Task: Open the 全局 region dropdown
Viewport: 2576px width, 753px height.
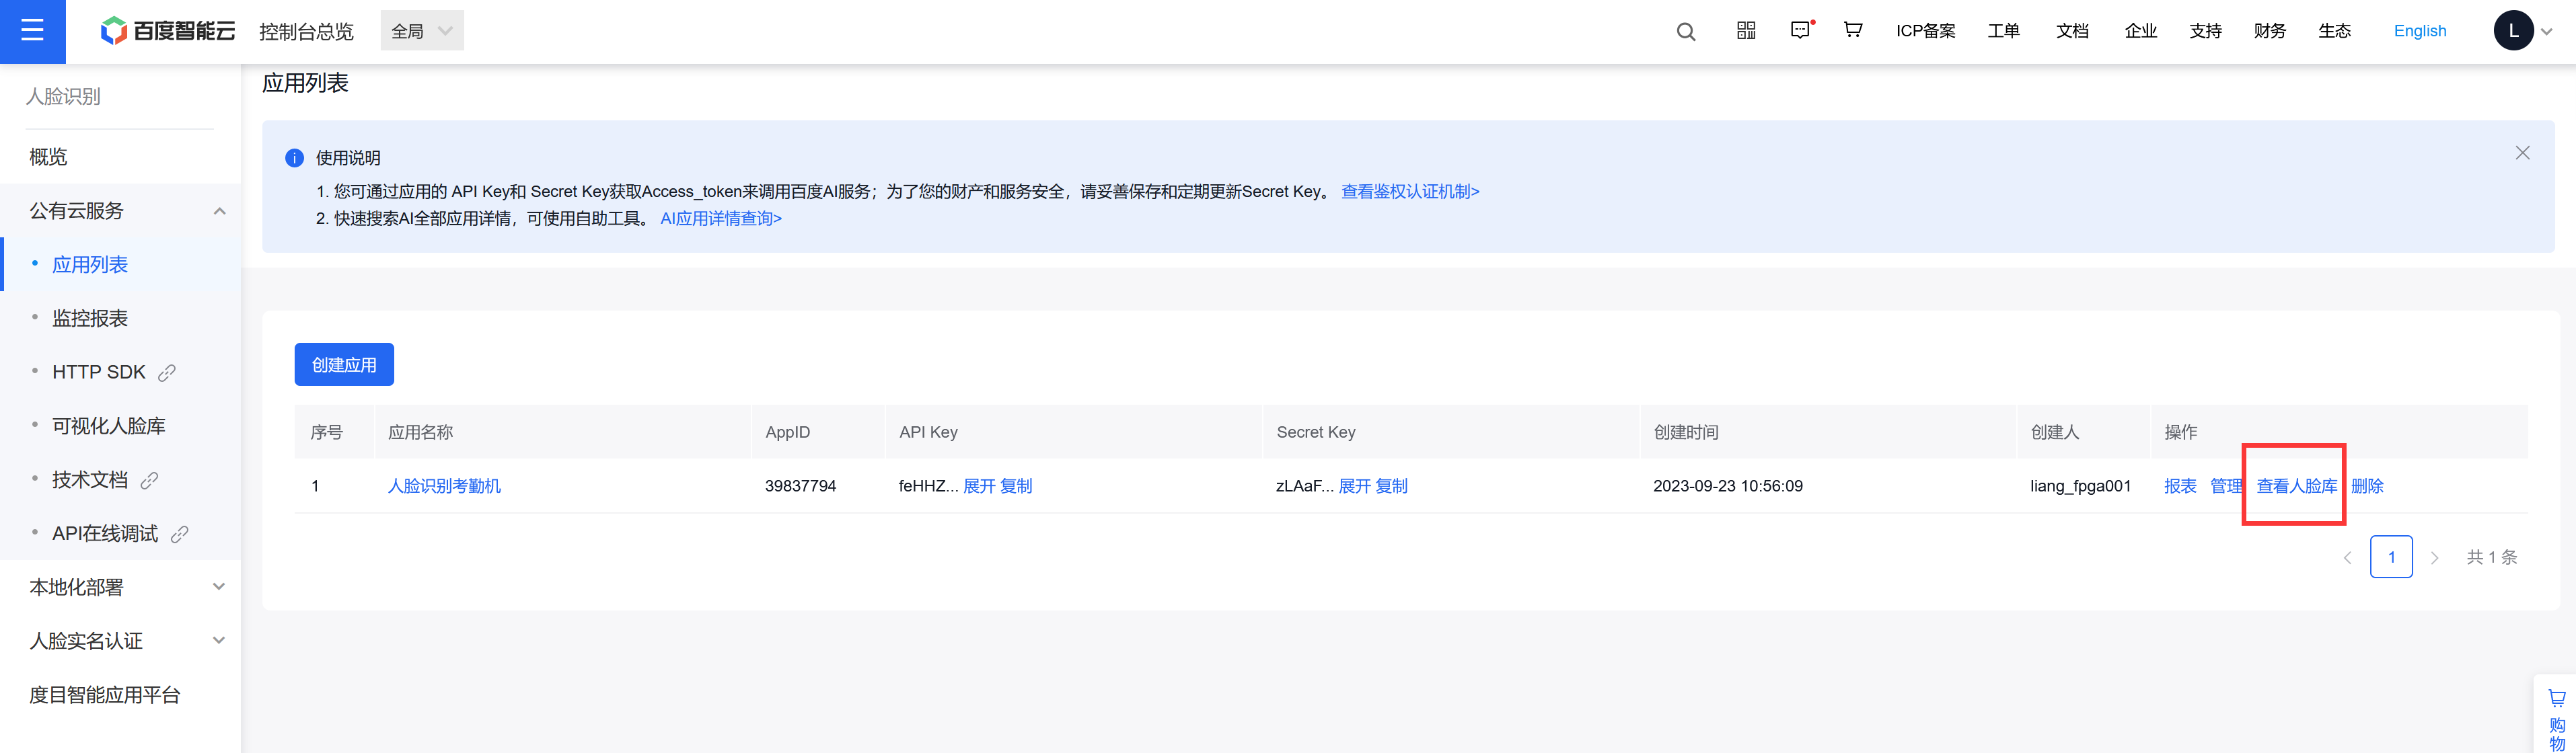Action: (x=422, y=31)
